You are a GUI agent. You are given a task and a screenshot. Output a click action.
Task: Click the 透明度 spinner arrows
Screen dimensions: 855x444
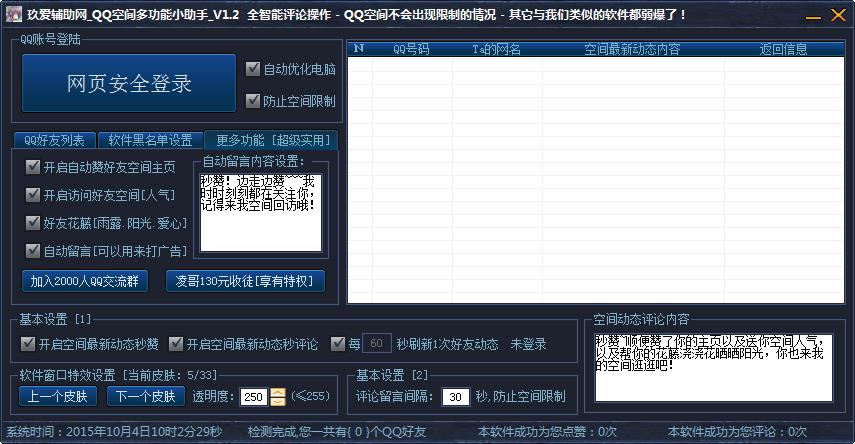[x=277, y=397]
